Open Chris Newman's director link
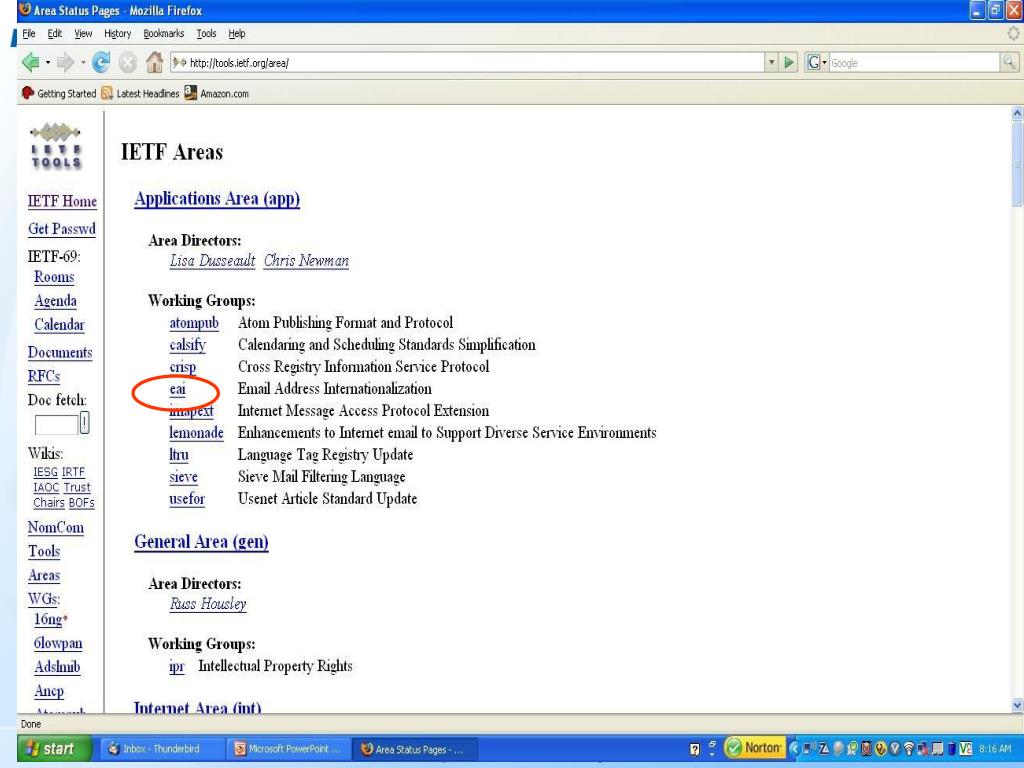 click(x=306, y=261)
